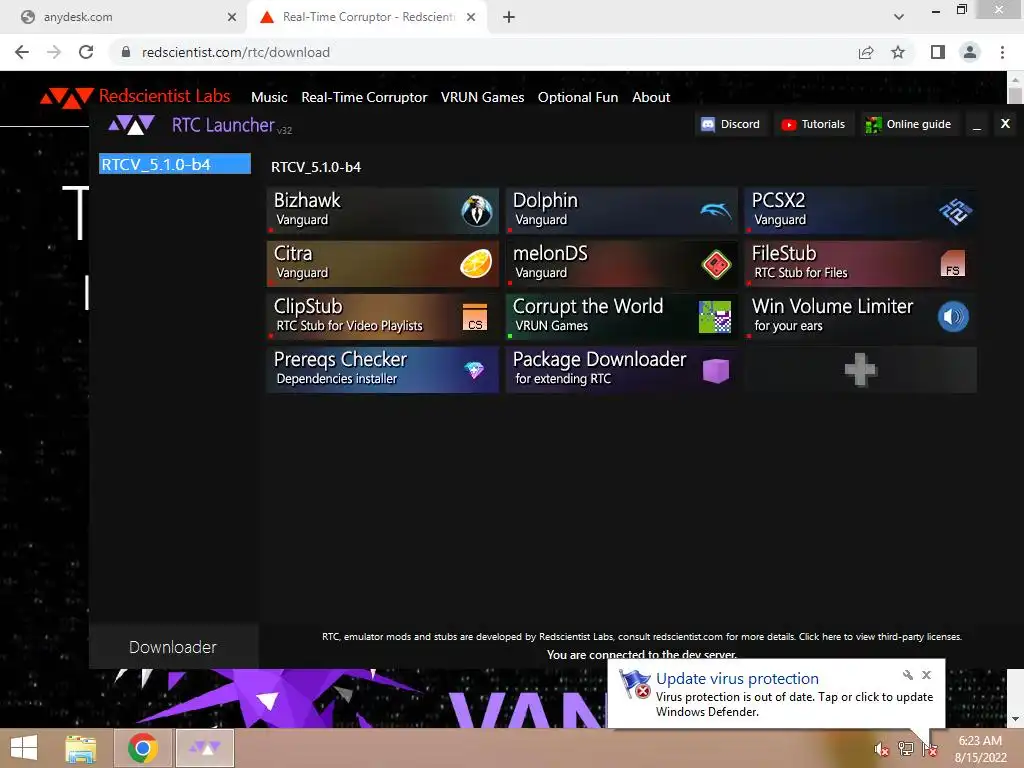Open Win Volume Limiter

(x=861, y=317)
